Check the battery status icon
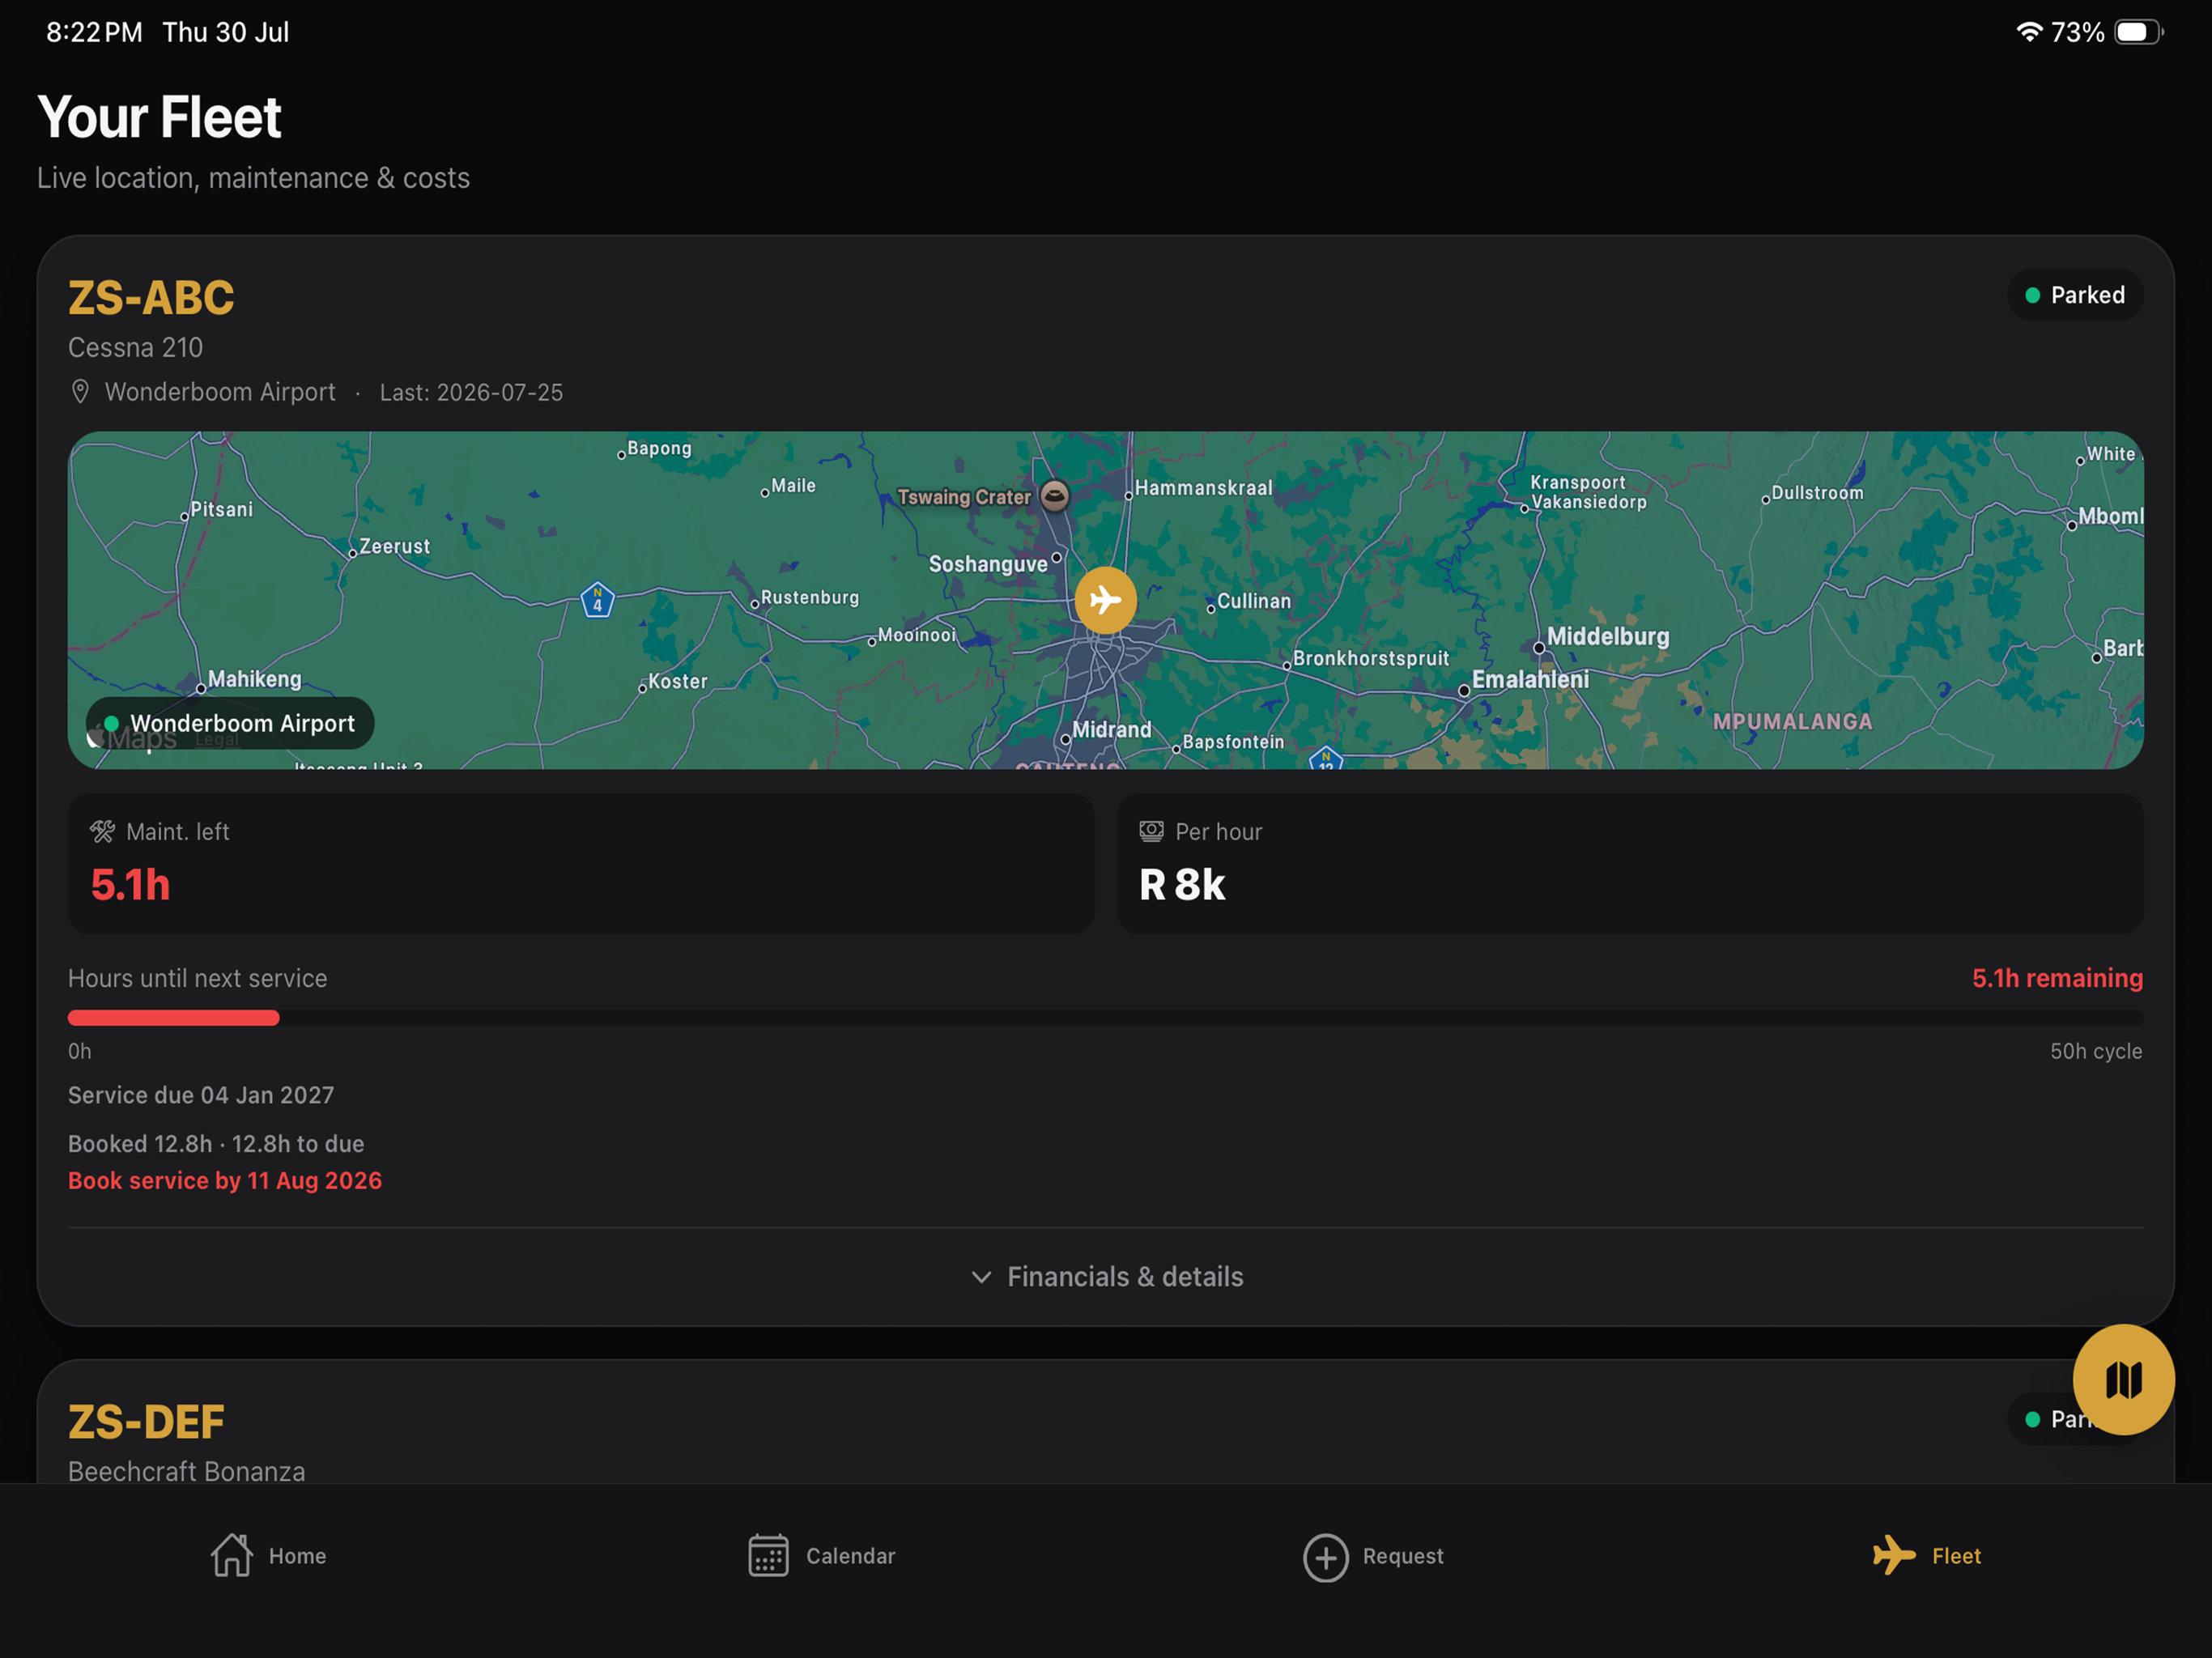Screen dimensions: 2212x1658 pos(2139,32)
